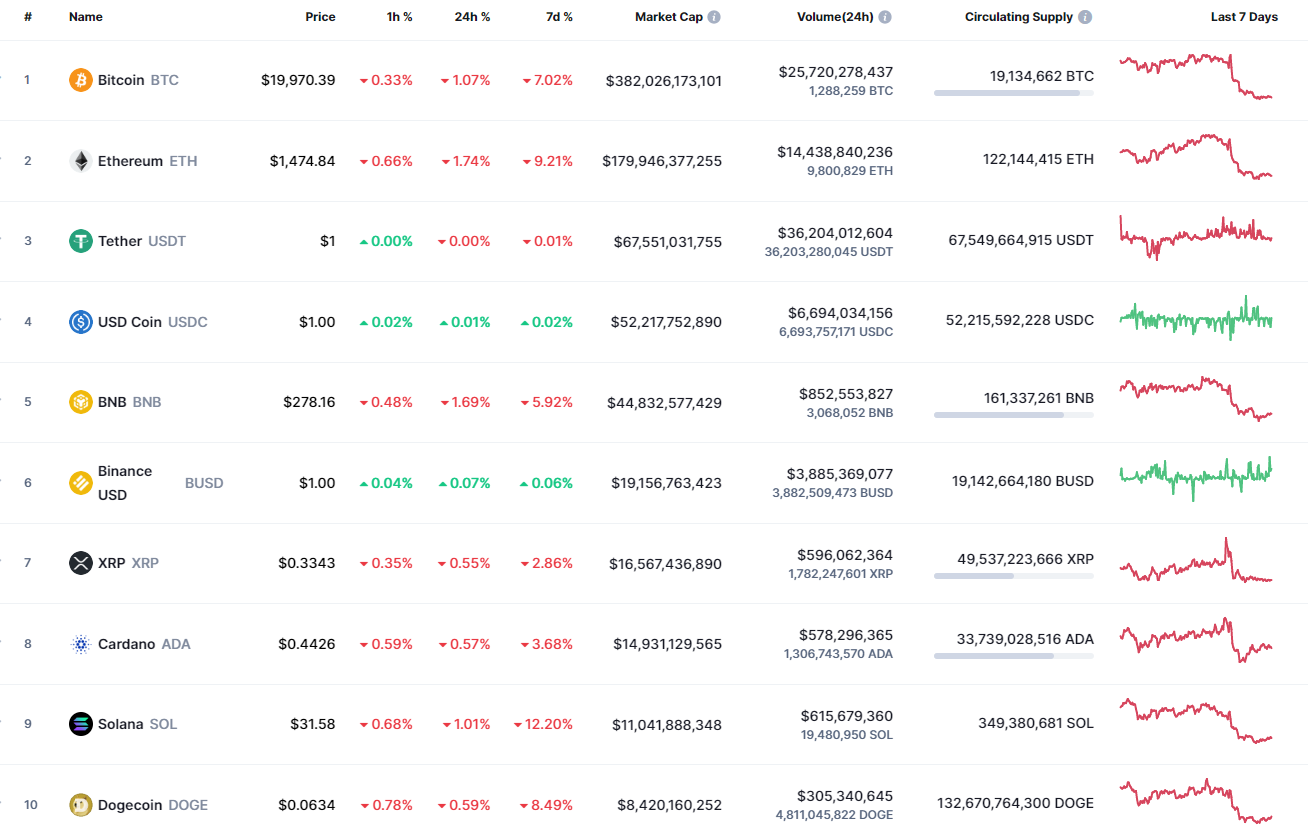Sort by the 7d % column header
Viewport: 1308px width, 838px height.
[559, 16]
